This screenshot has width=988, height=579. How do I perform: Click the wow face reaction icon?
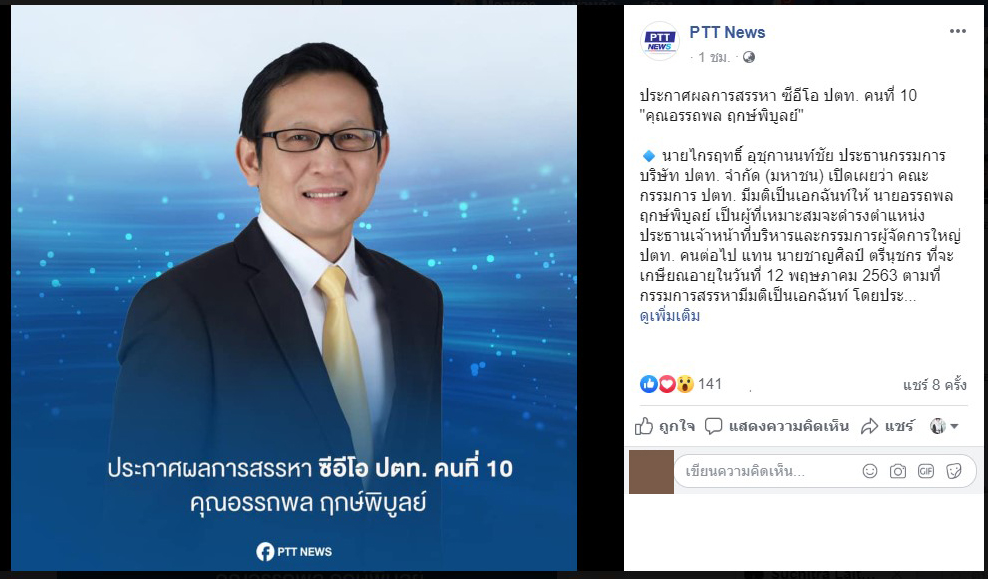pos(685,384)
